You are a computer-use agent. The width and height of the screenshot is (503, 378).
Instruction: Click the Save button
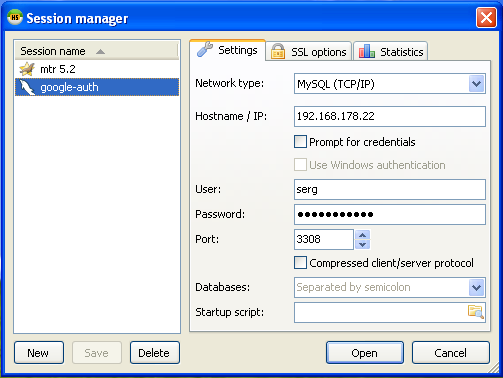97,353
